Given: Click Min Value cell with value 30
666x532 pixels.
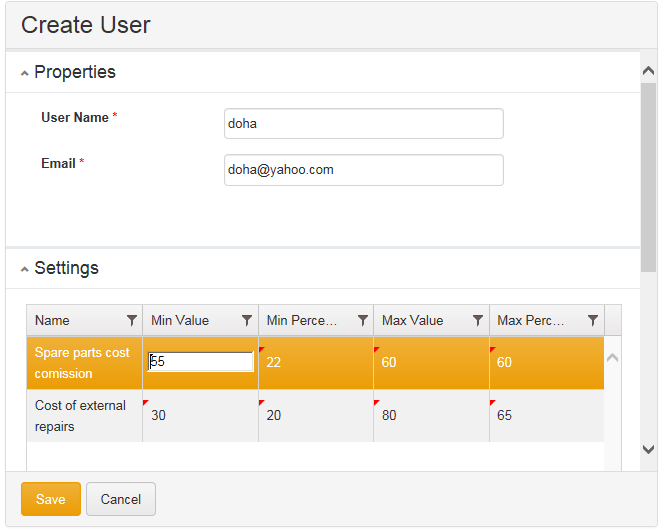Looking at the screenshot, I should click(200, 416).
